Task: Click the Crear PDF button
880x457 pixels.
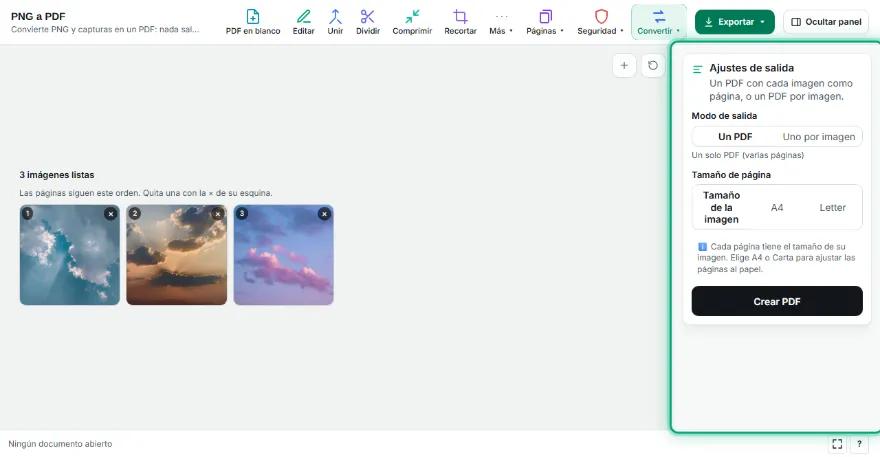Action: [x=777, y=301]
